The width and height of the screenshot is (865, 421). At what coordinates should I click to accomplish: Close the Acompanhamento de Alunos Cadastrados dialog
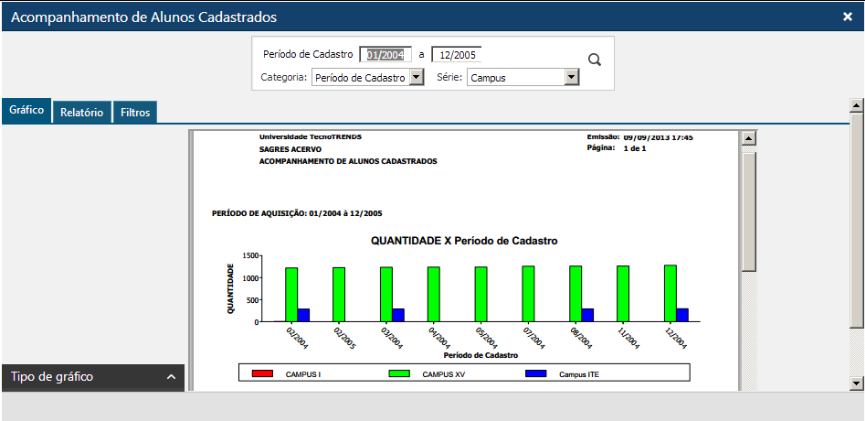pos(847,17)
